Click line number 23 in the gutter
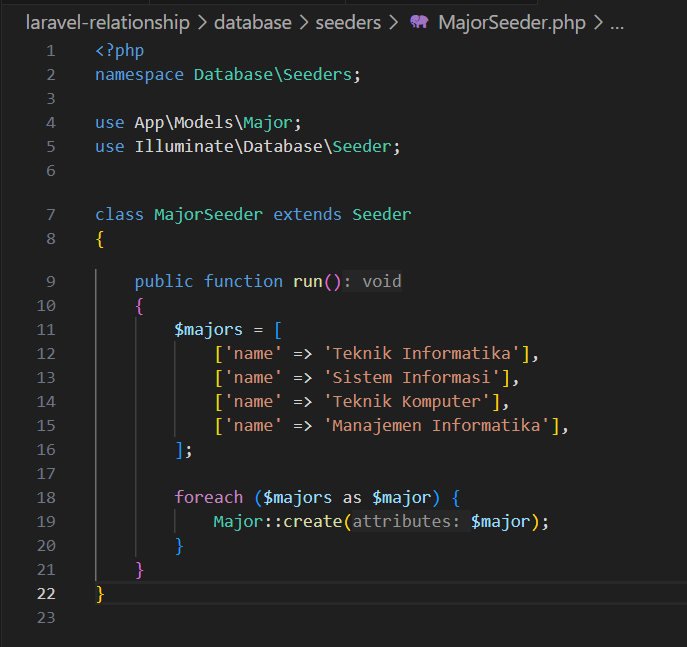The height and width of the screenshot is (647, 687). pos(46,618)
